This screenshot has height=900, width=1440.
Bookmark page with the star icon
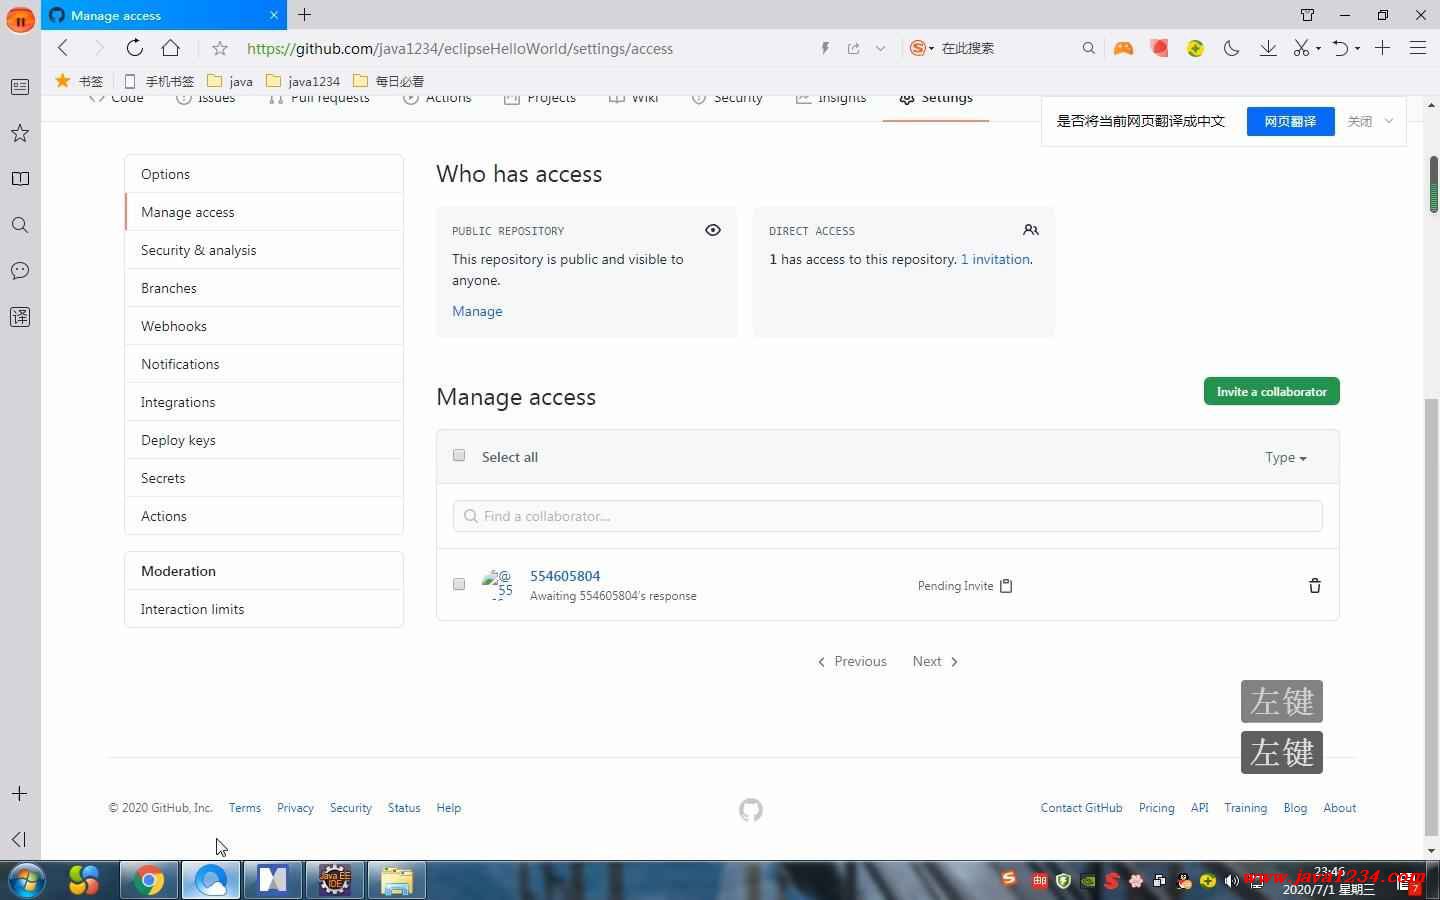point(220,48)
